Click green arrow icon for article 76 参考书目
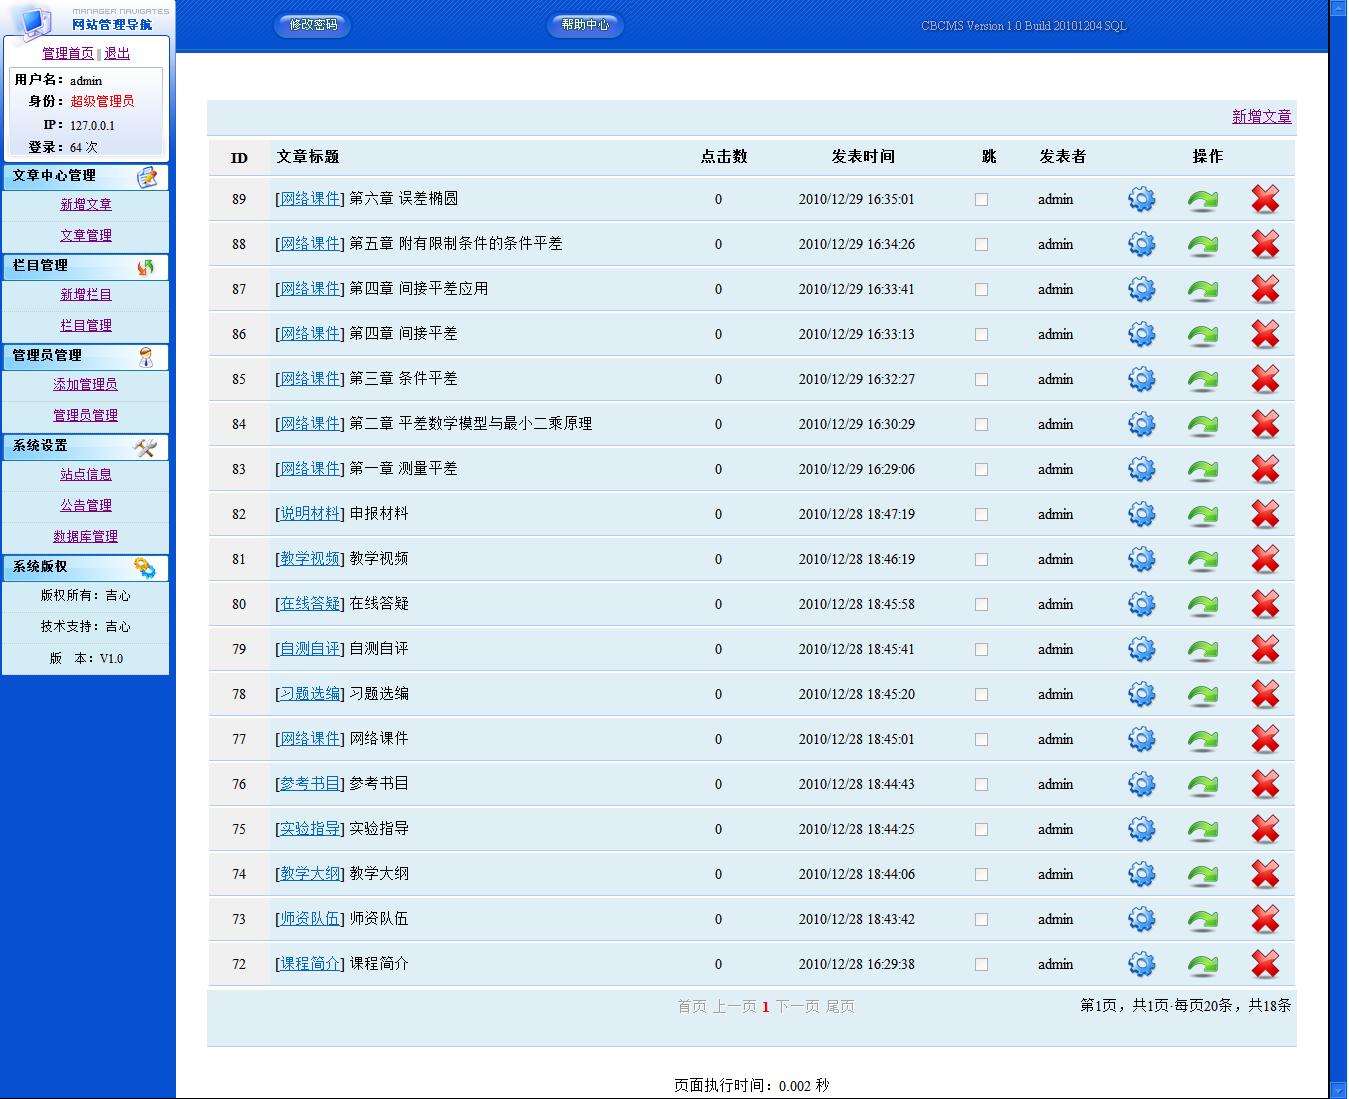Screen dimensions: 1349x1099 pos(1202,785)
